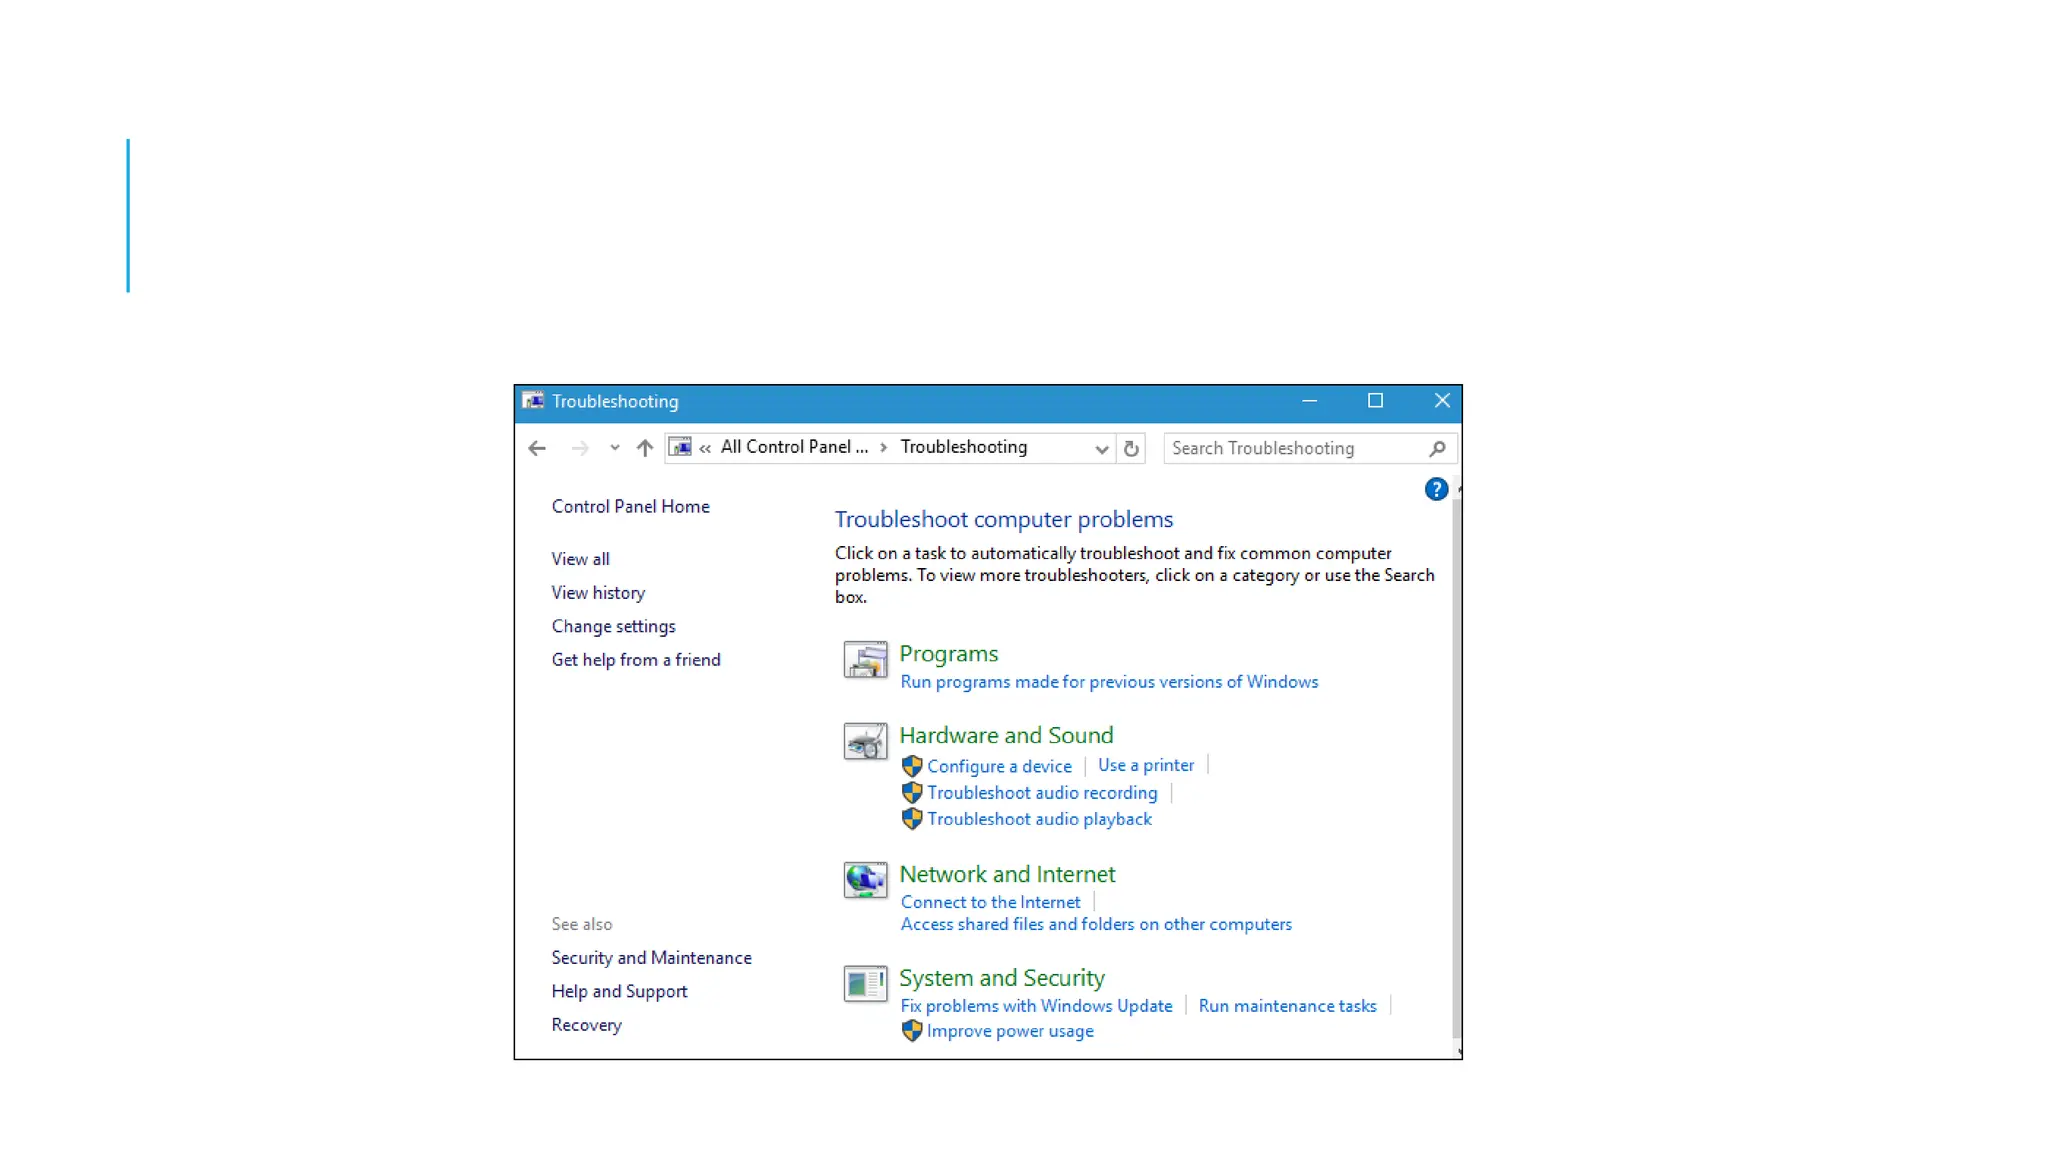2048x1152 pixels.
Task: Click shield icon beside Troubleshoot audio recording
Action: 912,793
